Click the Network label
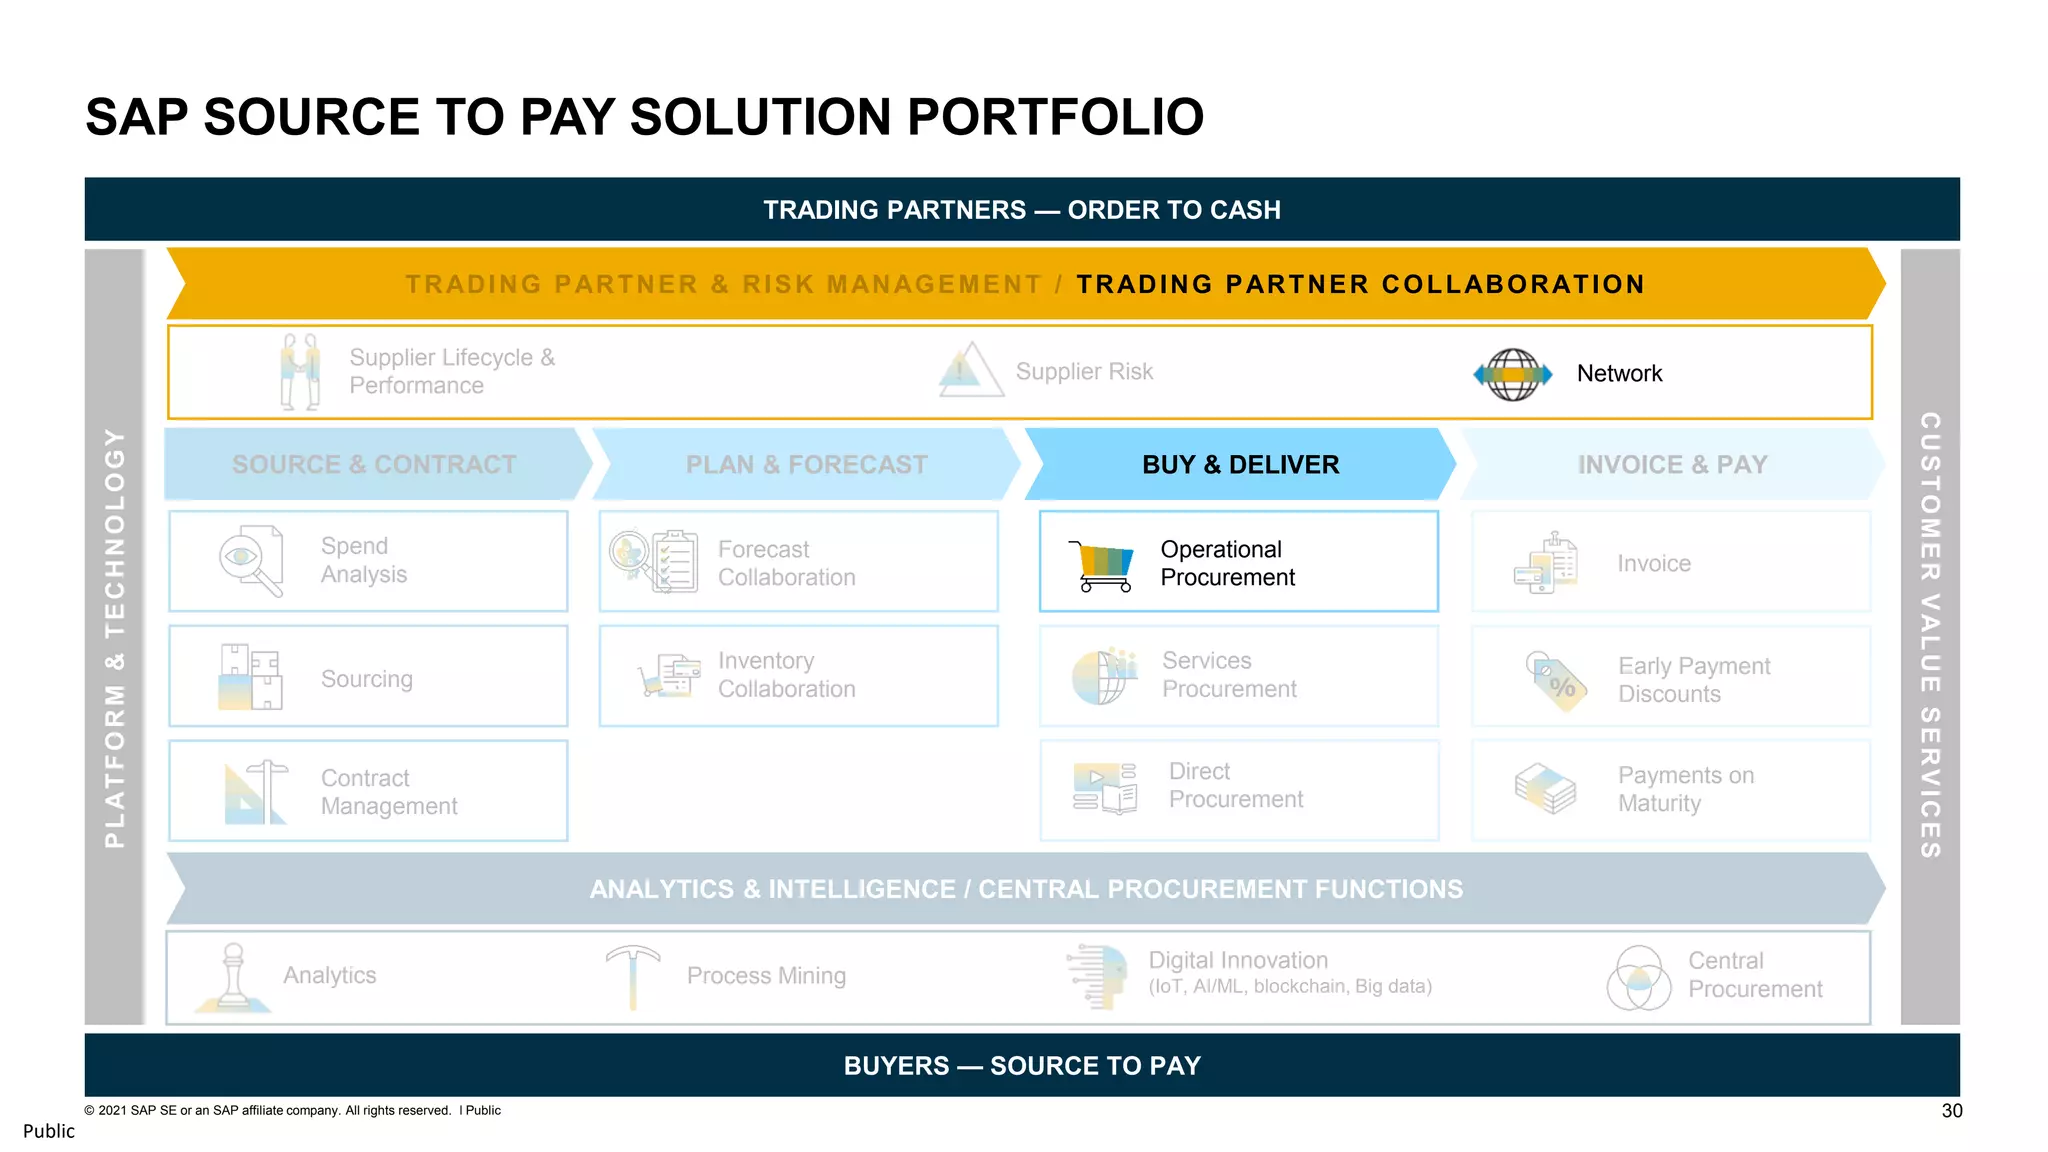Viewport: 2048px width, 1152px height. point(1619,373)
